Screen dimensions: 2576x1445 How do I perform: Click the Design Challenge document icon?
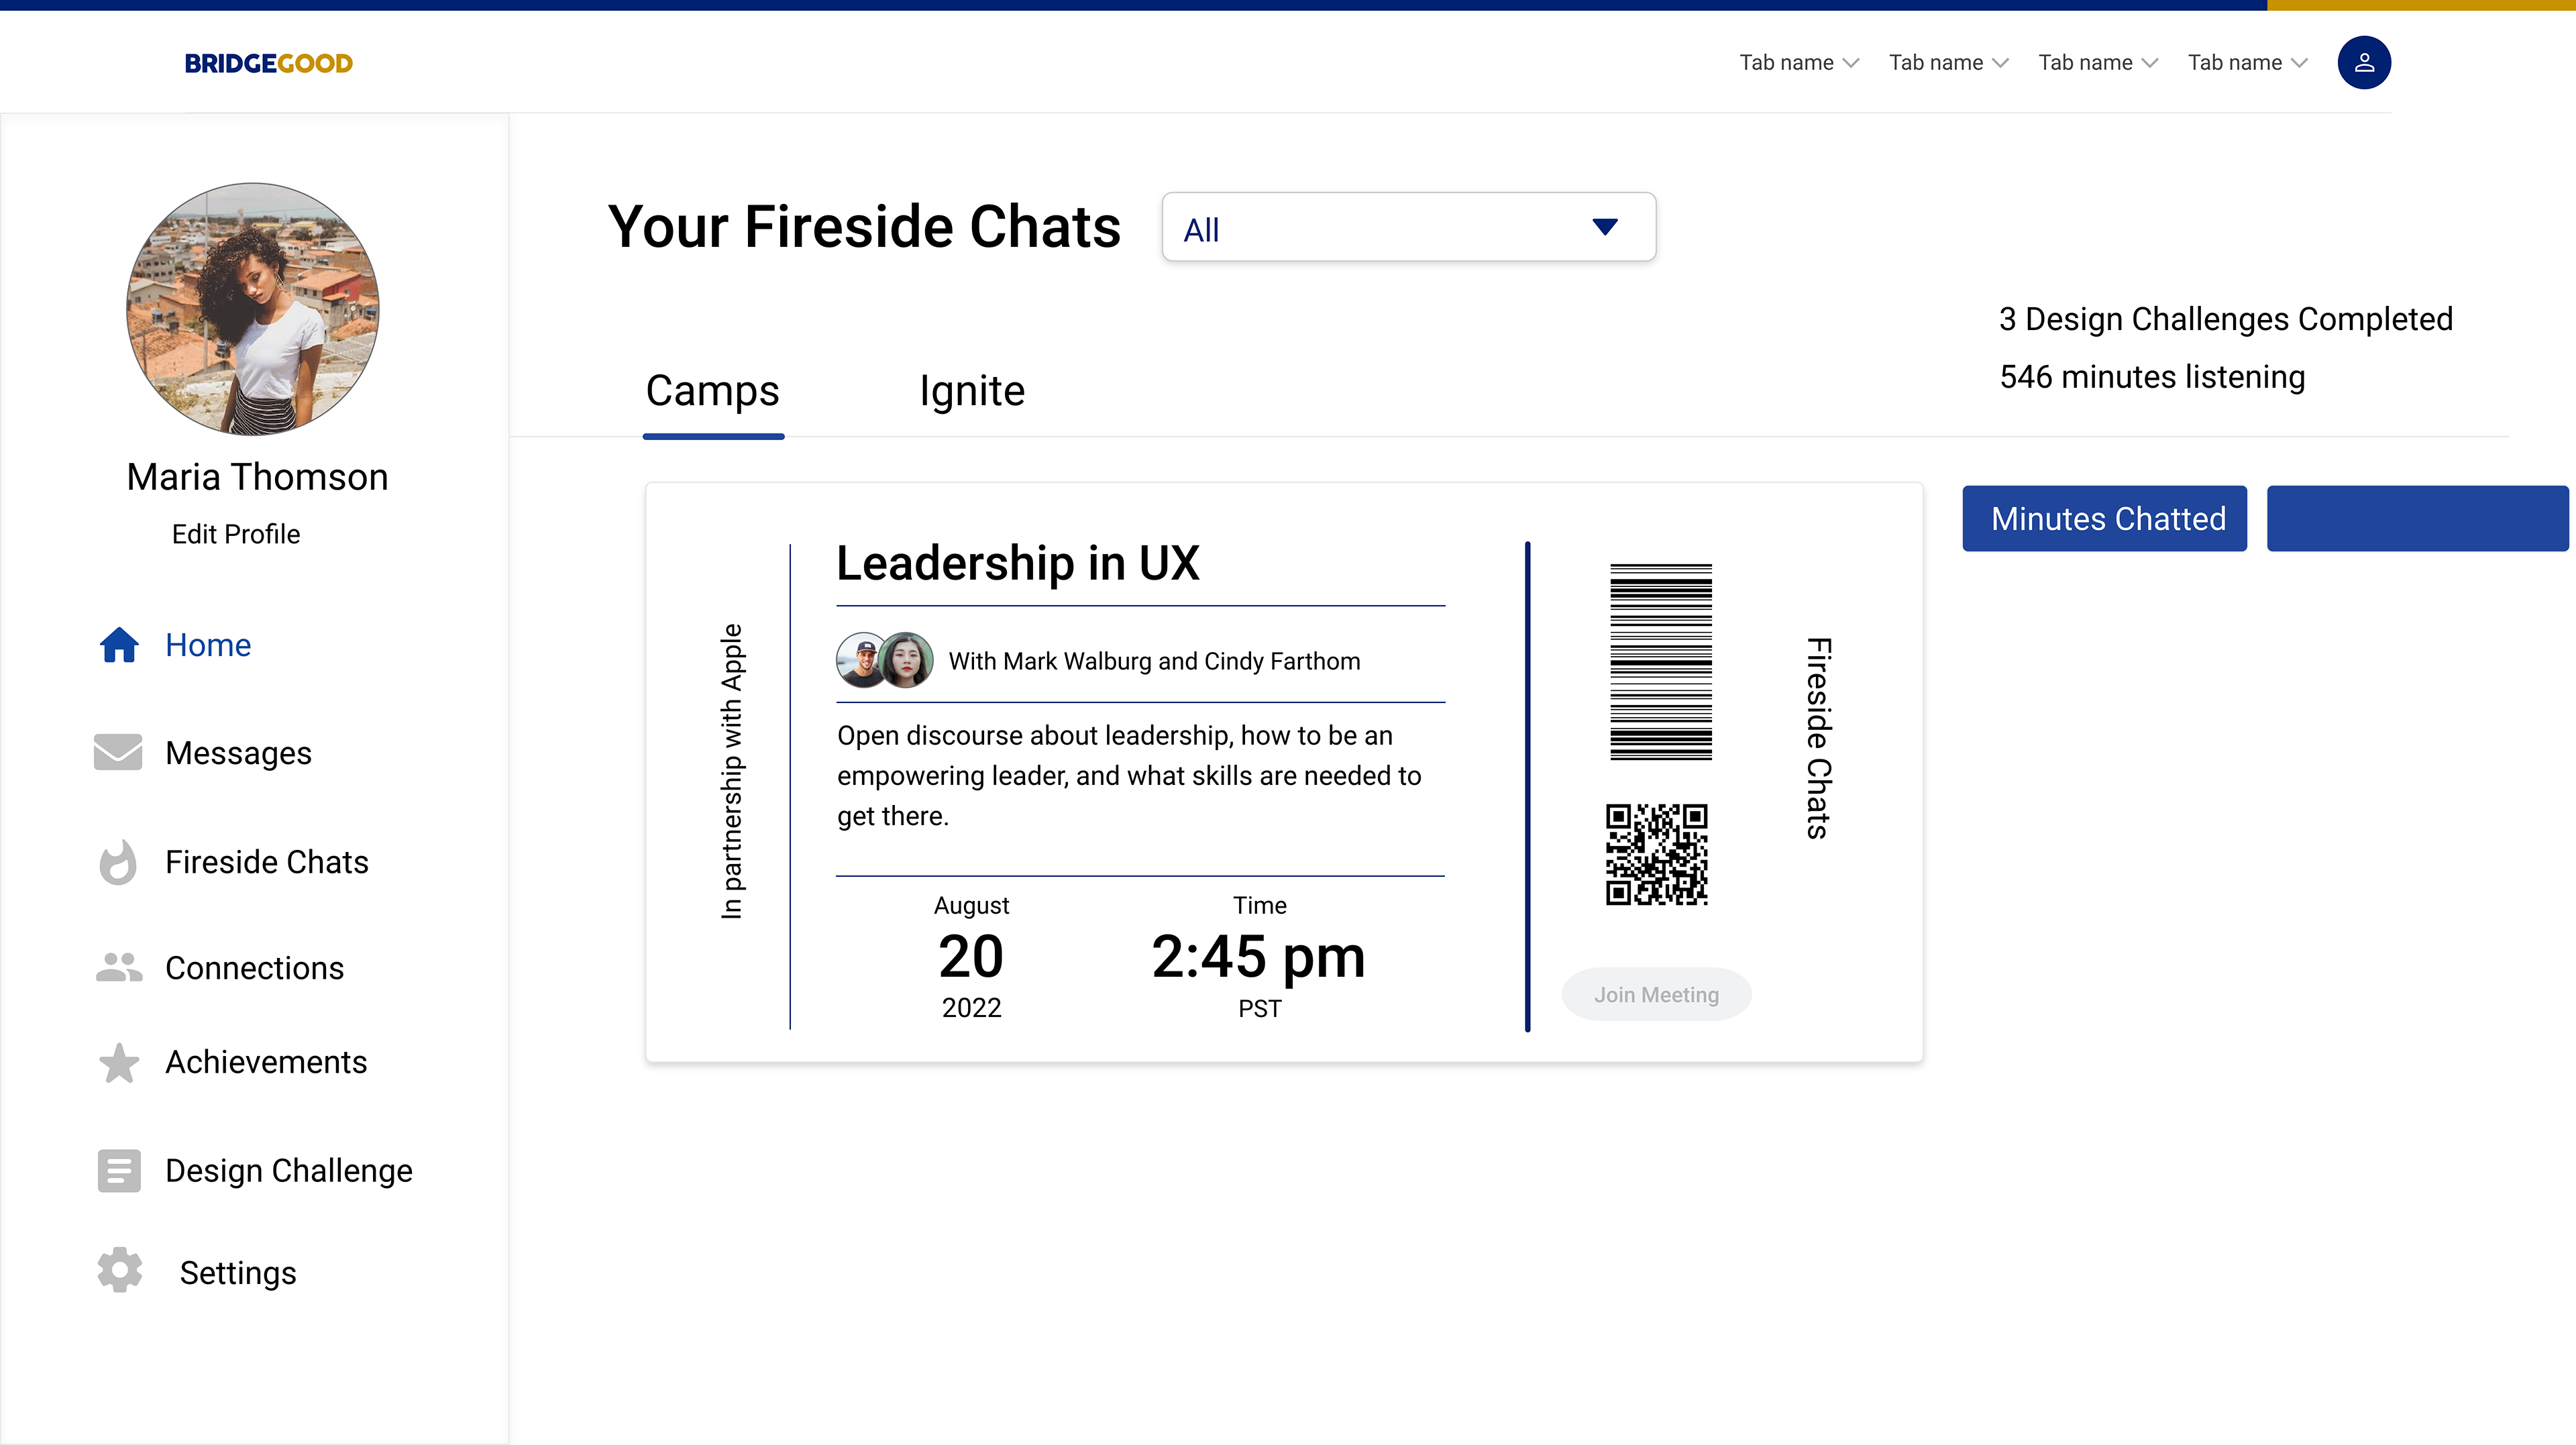coord(119,1170)
